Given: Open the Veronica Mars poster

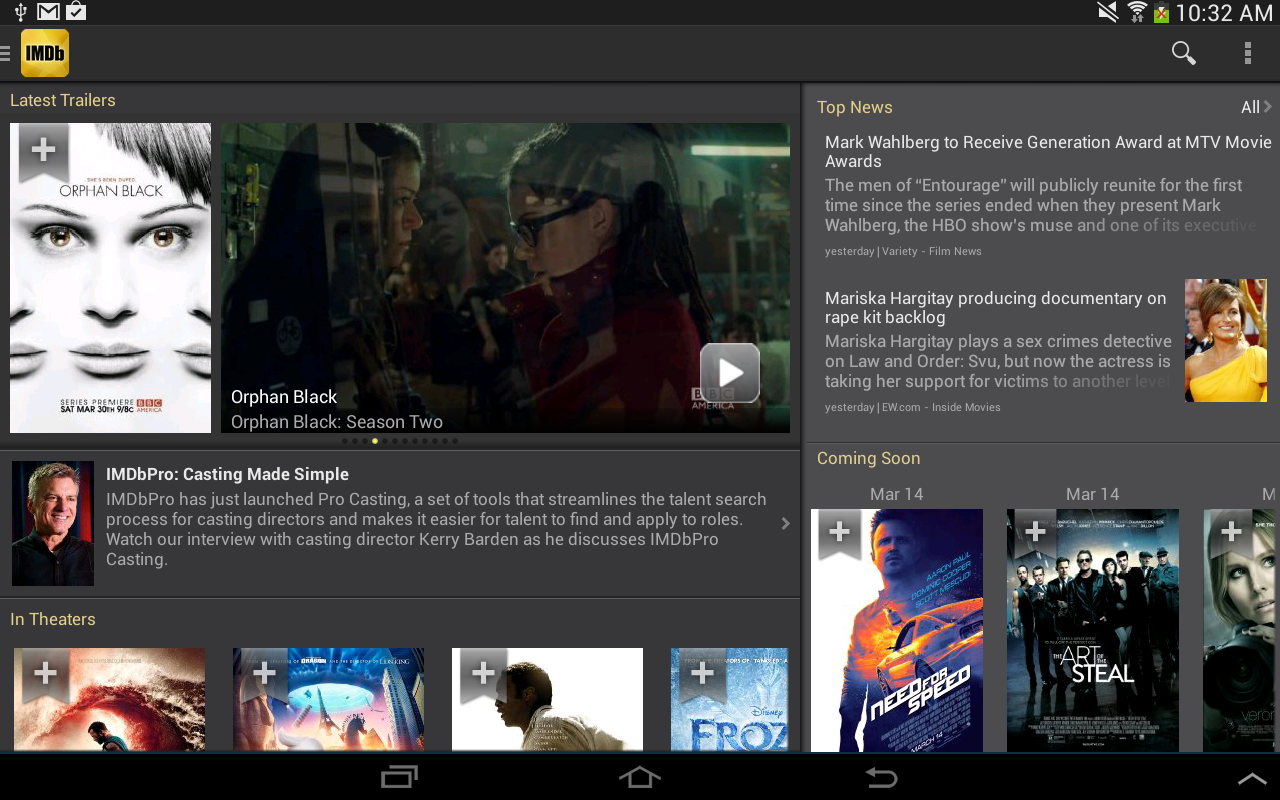Looking at the screenshot, I should tap(1241, 630).
